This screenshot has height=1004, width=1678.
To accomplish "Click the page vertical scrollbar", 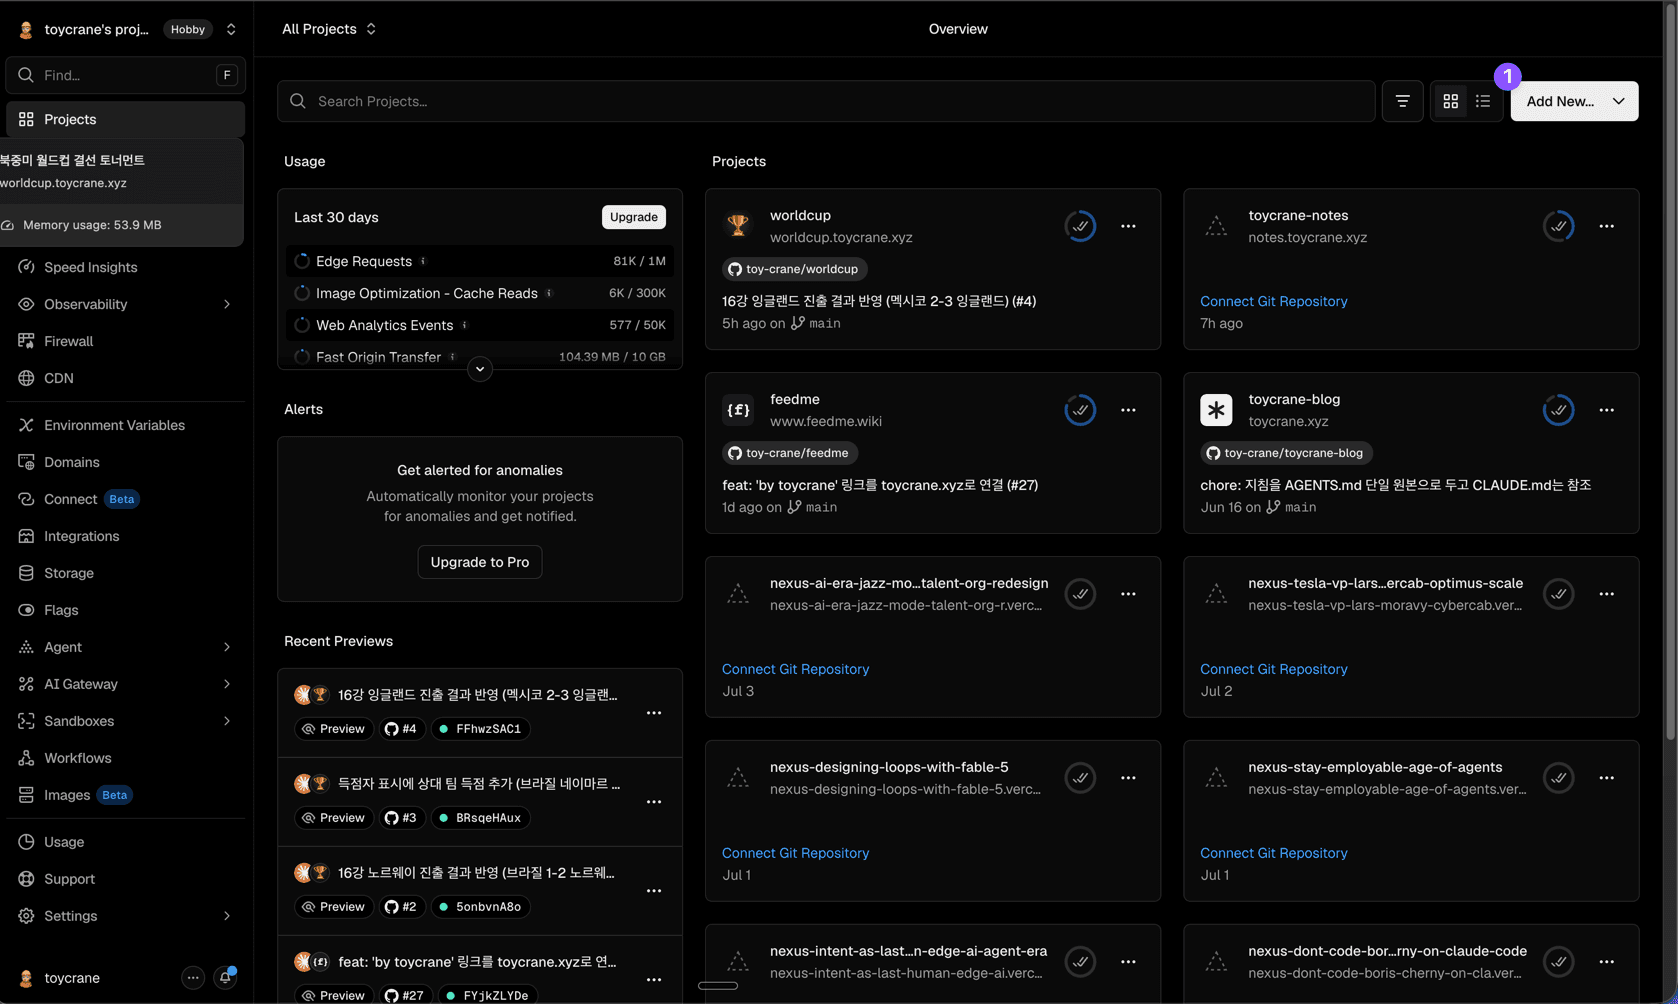I will point(1670,370).
